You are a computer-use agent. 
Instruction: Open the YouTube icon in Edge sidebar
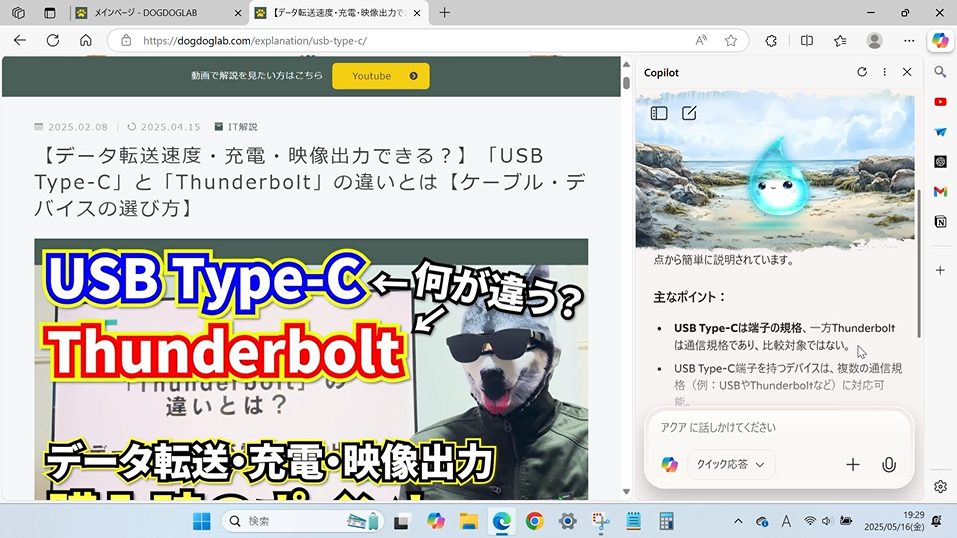(x=940, y=102)
